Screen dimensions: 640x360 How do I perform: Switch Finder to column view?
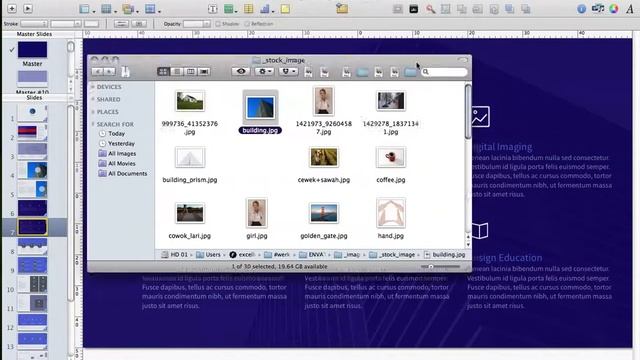(x=190, y=71)
